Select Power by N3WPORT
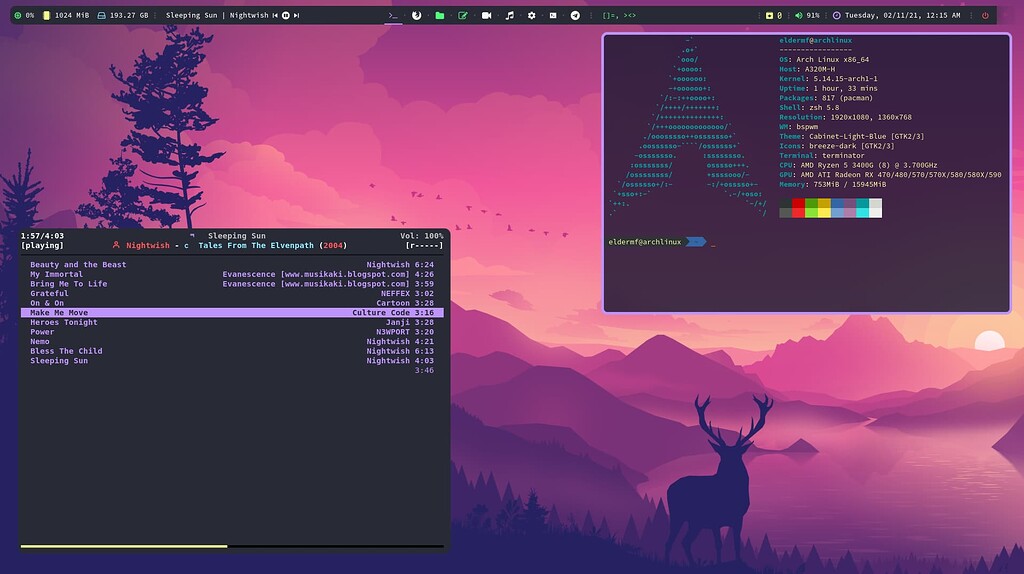 click(232, 332)
